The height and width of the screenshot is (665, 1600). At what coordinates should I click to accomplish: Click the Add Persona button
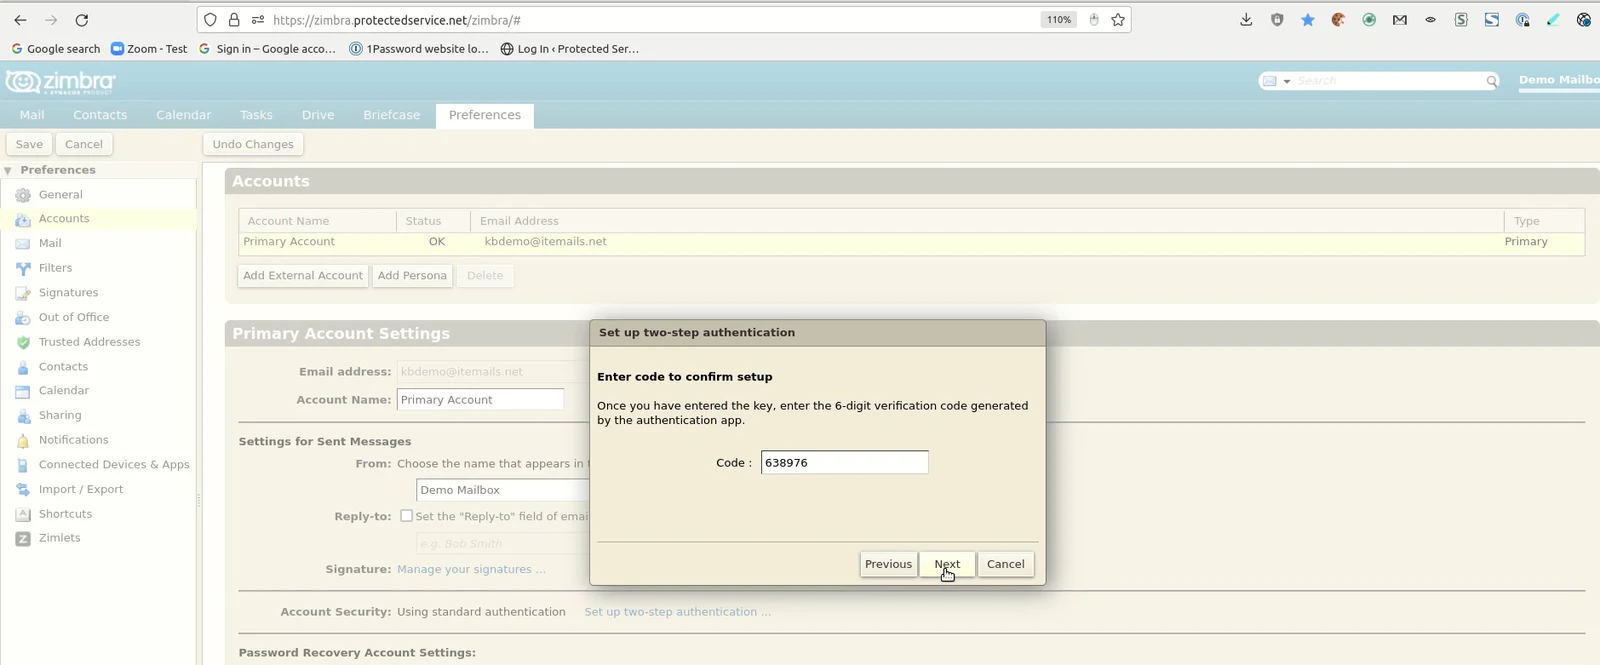412,276
